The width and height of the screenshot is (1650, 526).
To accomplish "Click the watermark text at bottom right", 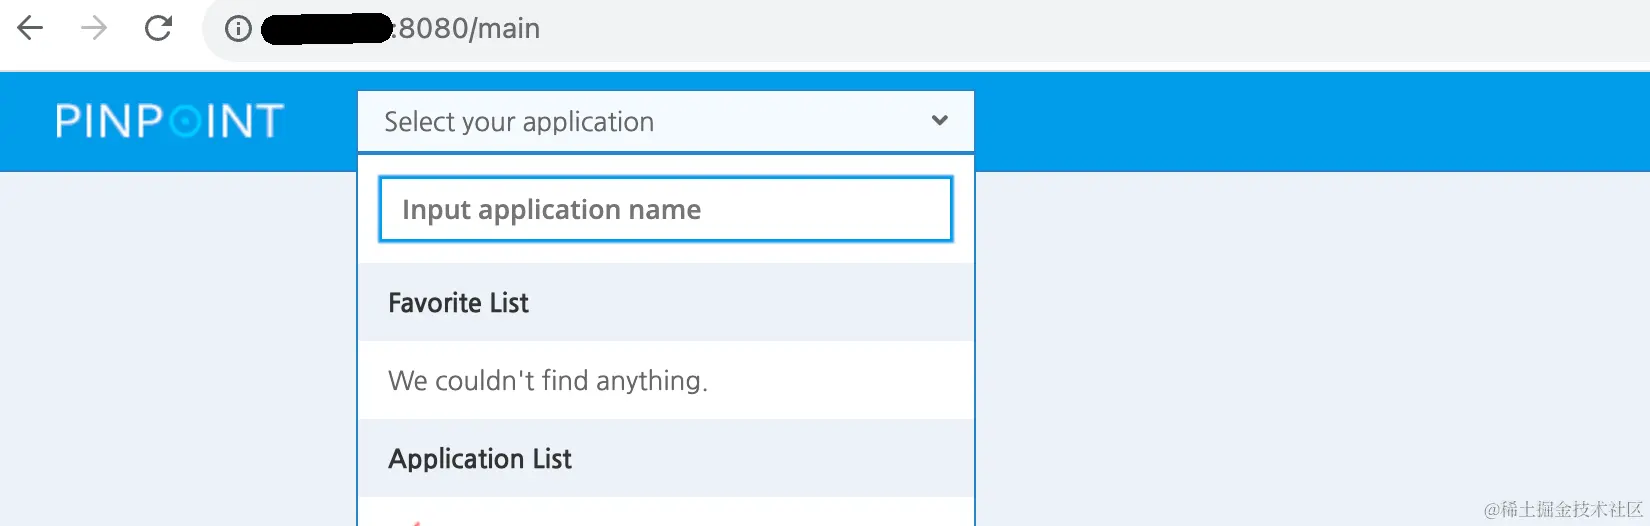I will tap(1564, 510).
